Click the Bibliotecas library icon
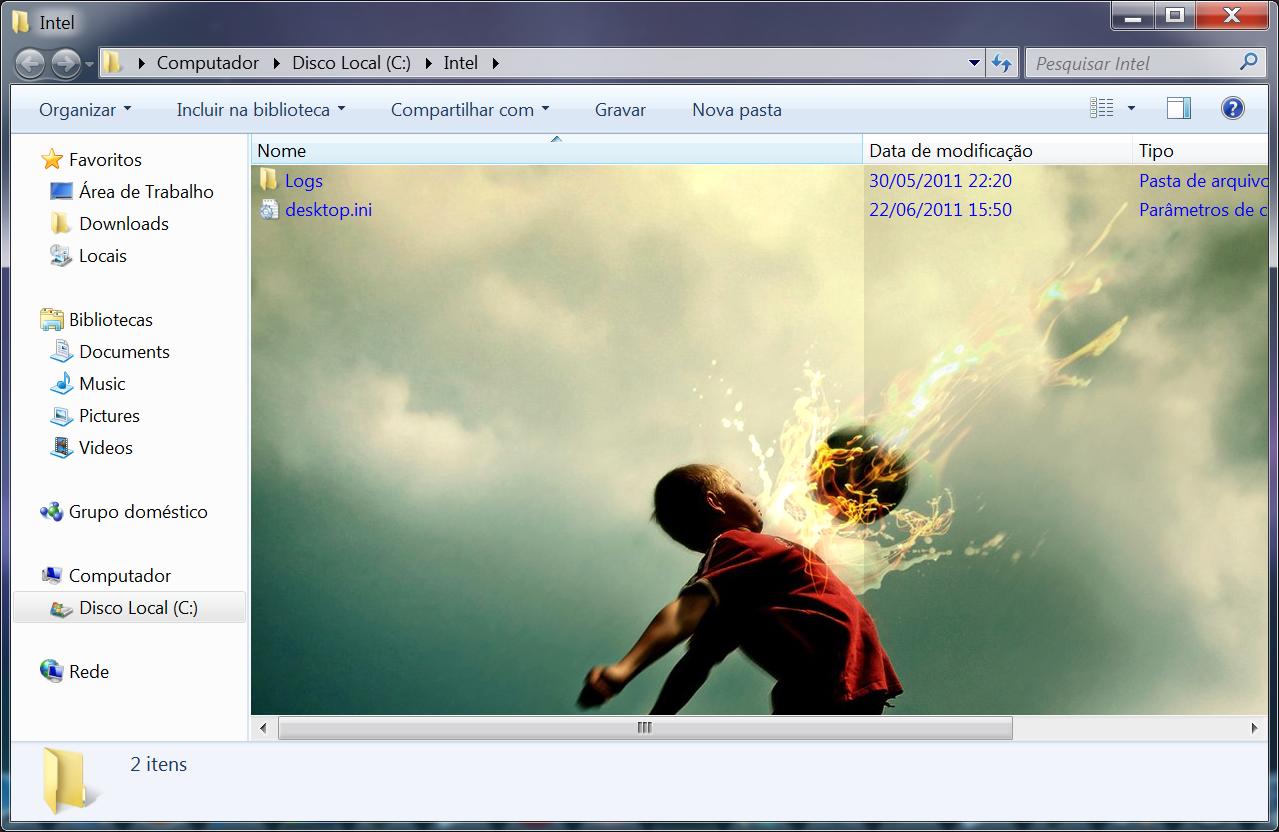Viewport: 1279px width, 832px height. point(52,320)
